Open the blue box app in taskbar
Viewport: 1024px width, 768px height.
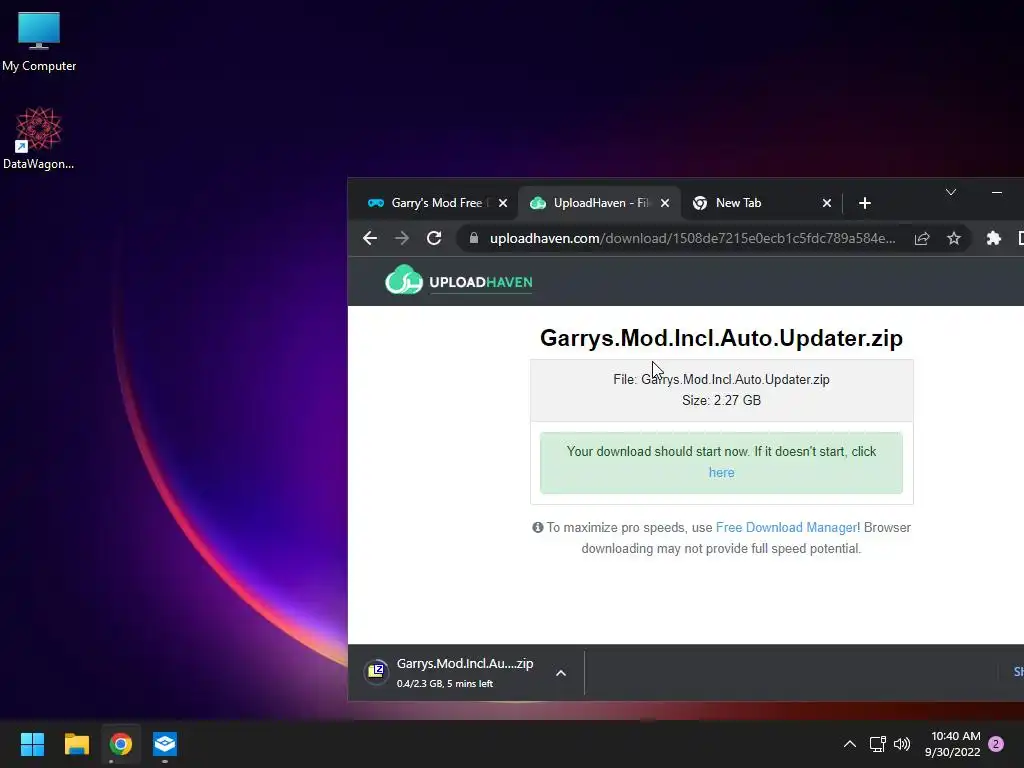165,744
